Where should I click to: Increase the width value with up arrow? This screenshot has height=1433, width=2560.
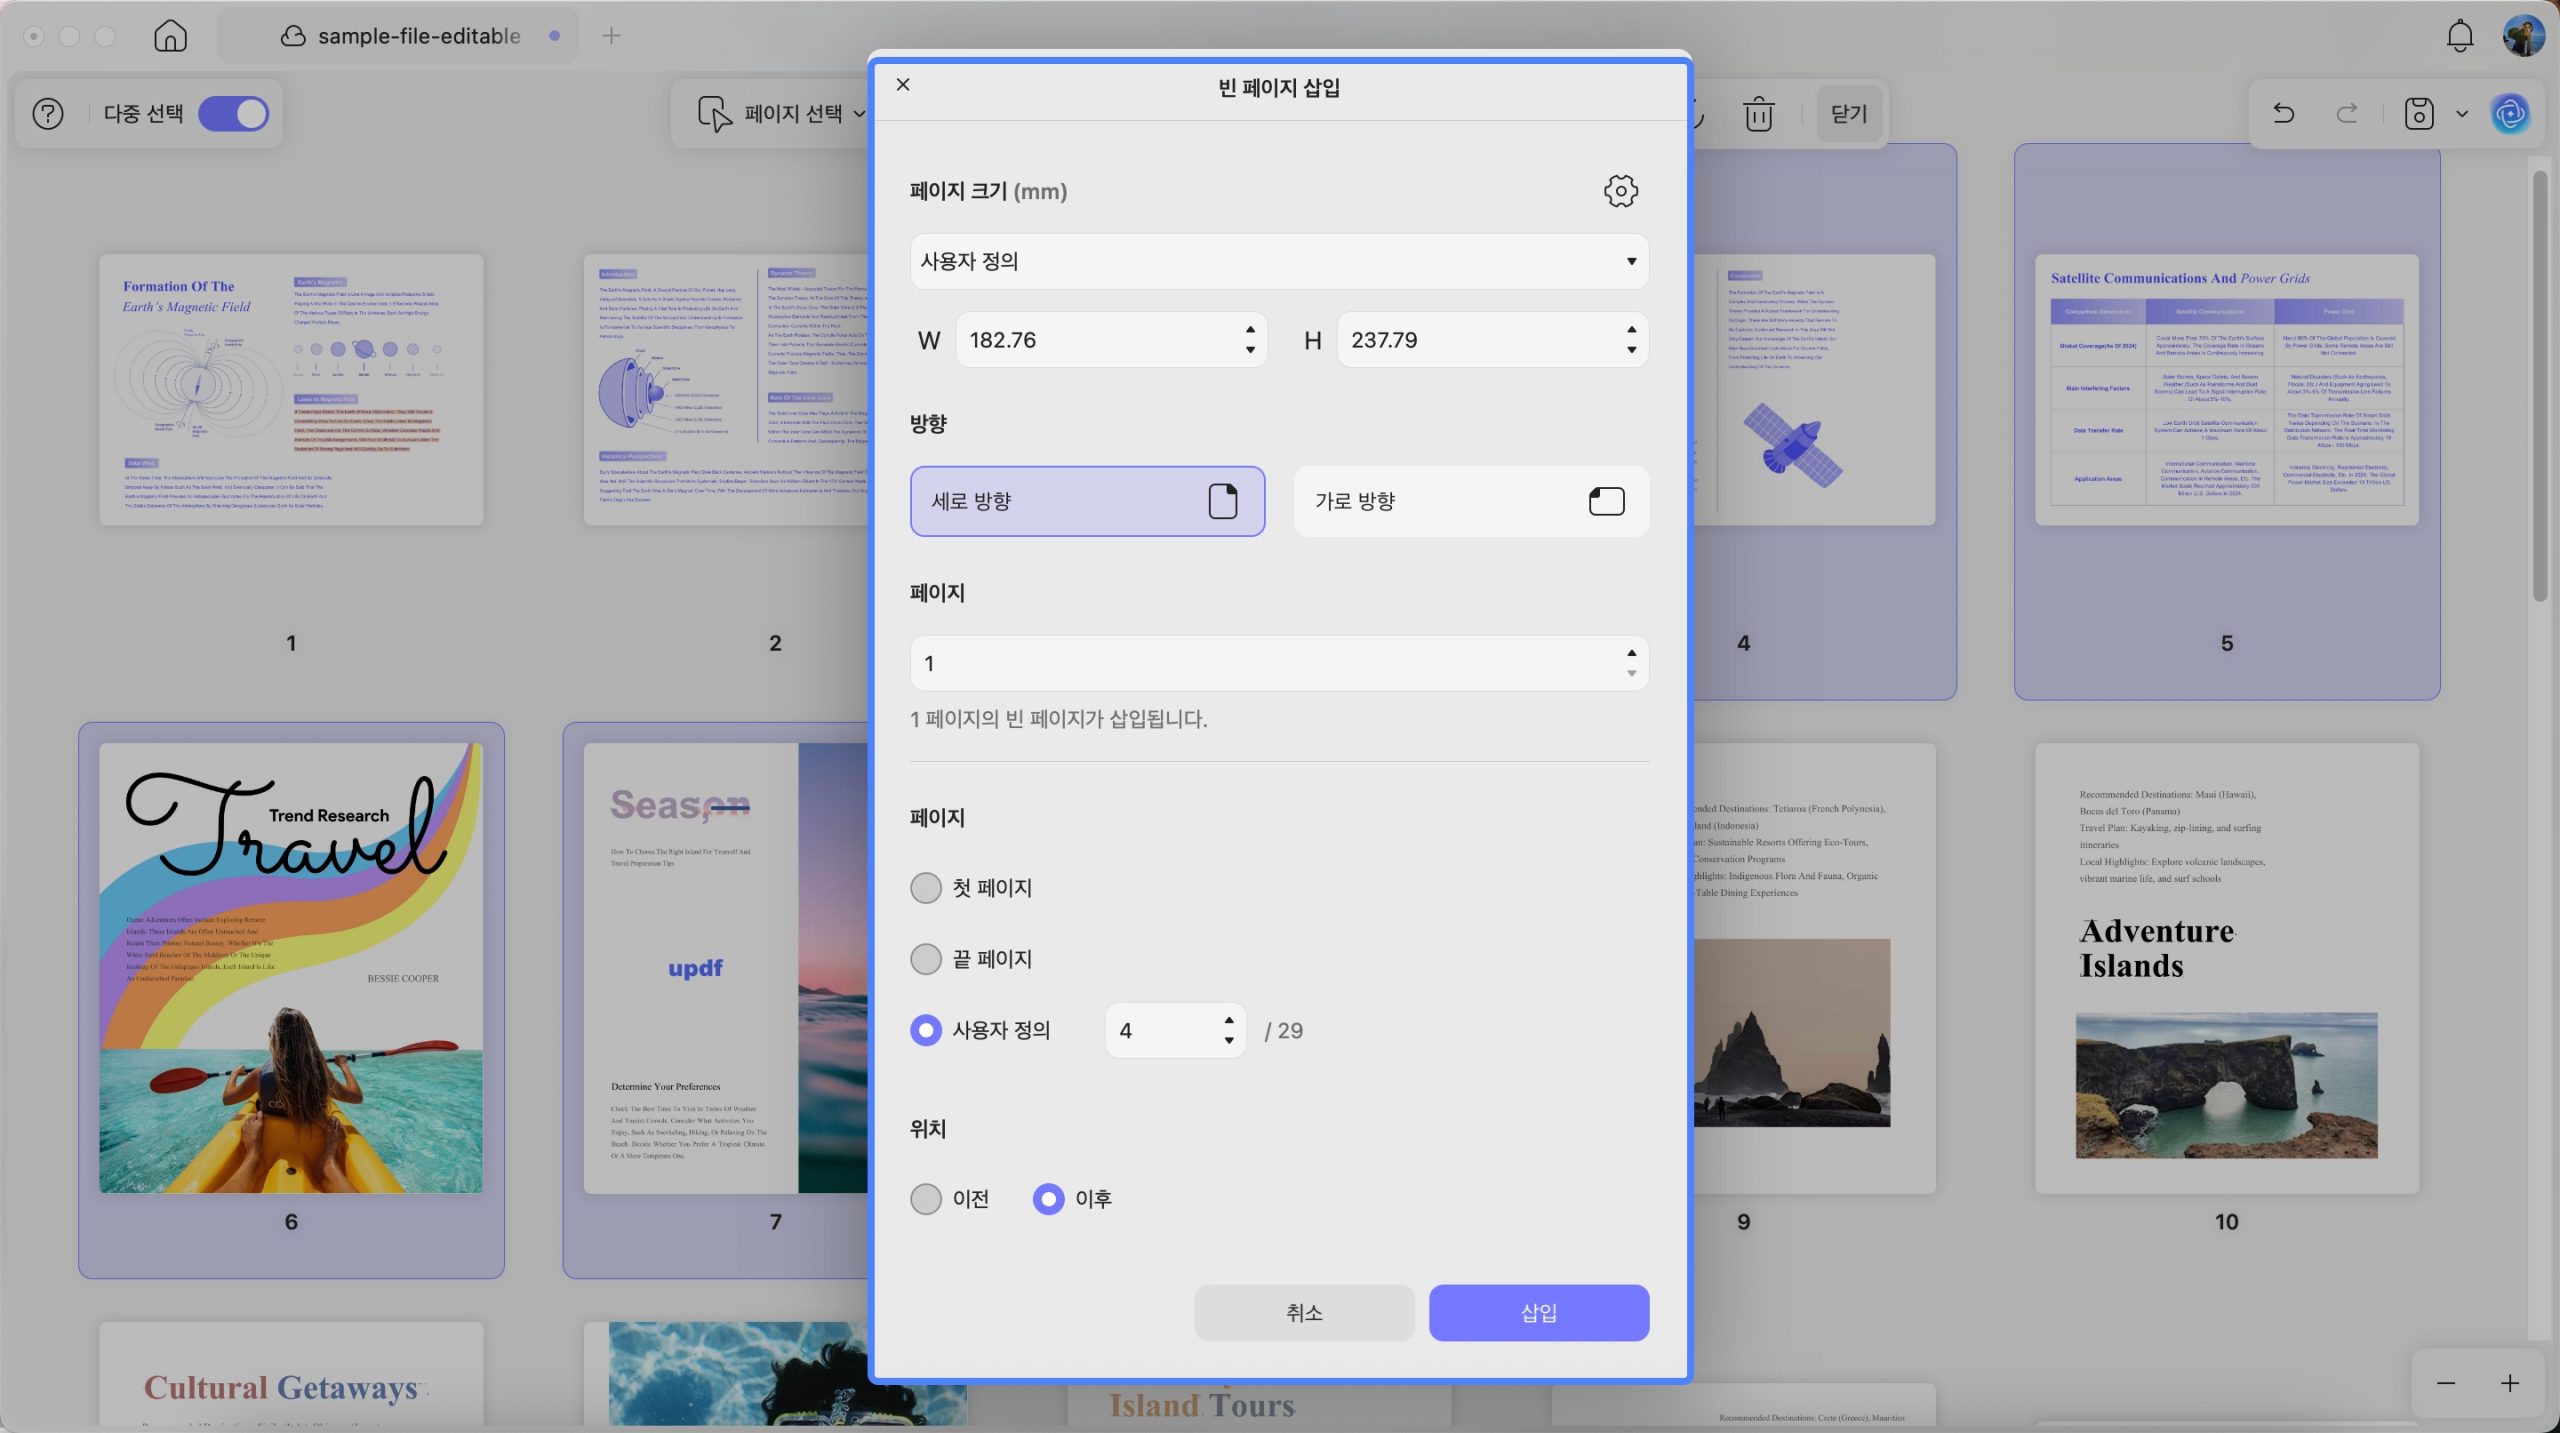pos(1250,329)
